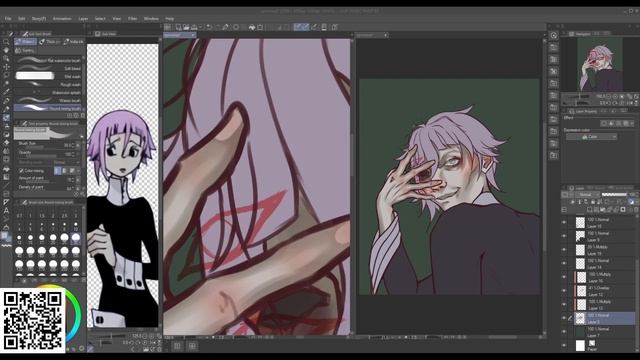The height and width of the screenshot is (360, 640).
Task: Hide Layer 14 with eye icon
Action: [564, 263]
